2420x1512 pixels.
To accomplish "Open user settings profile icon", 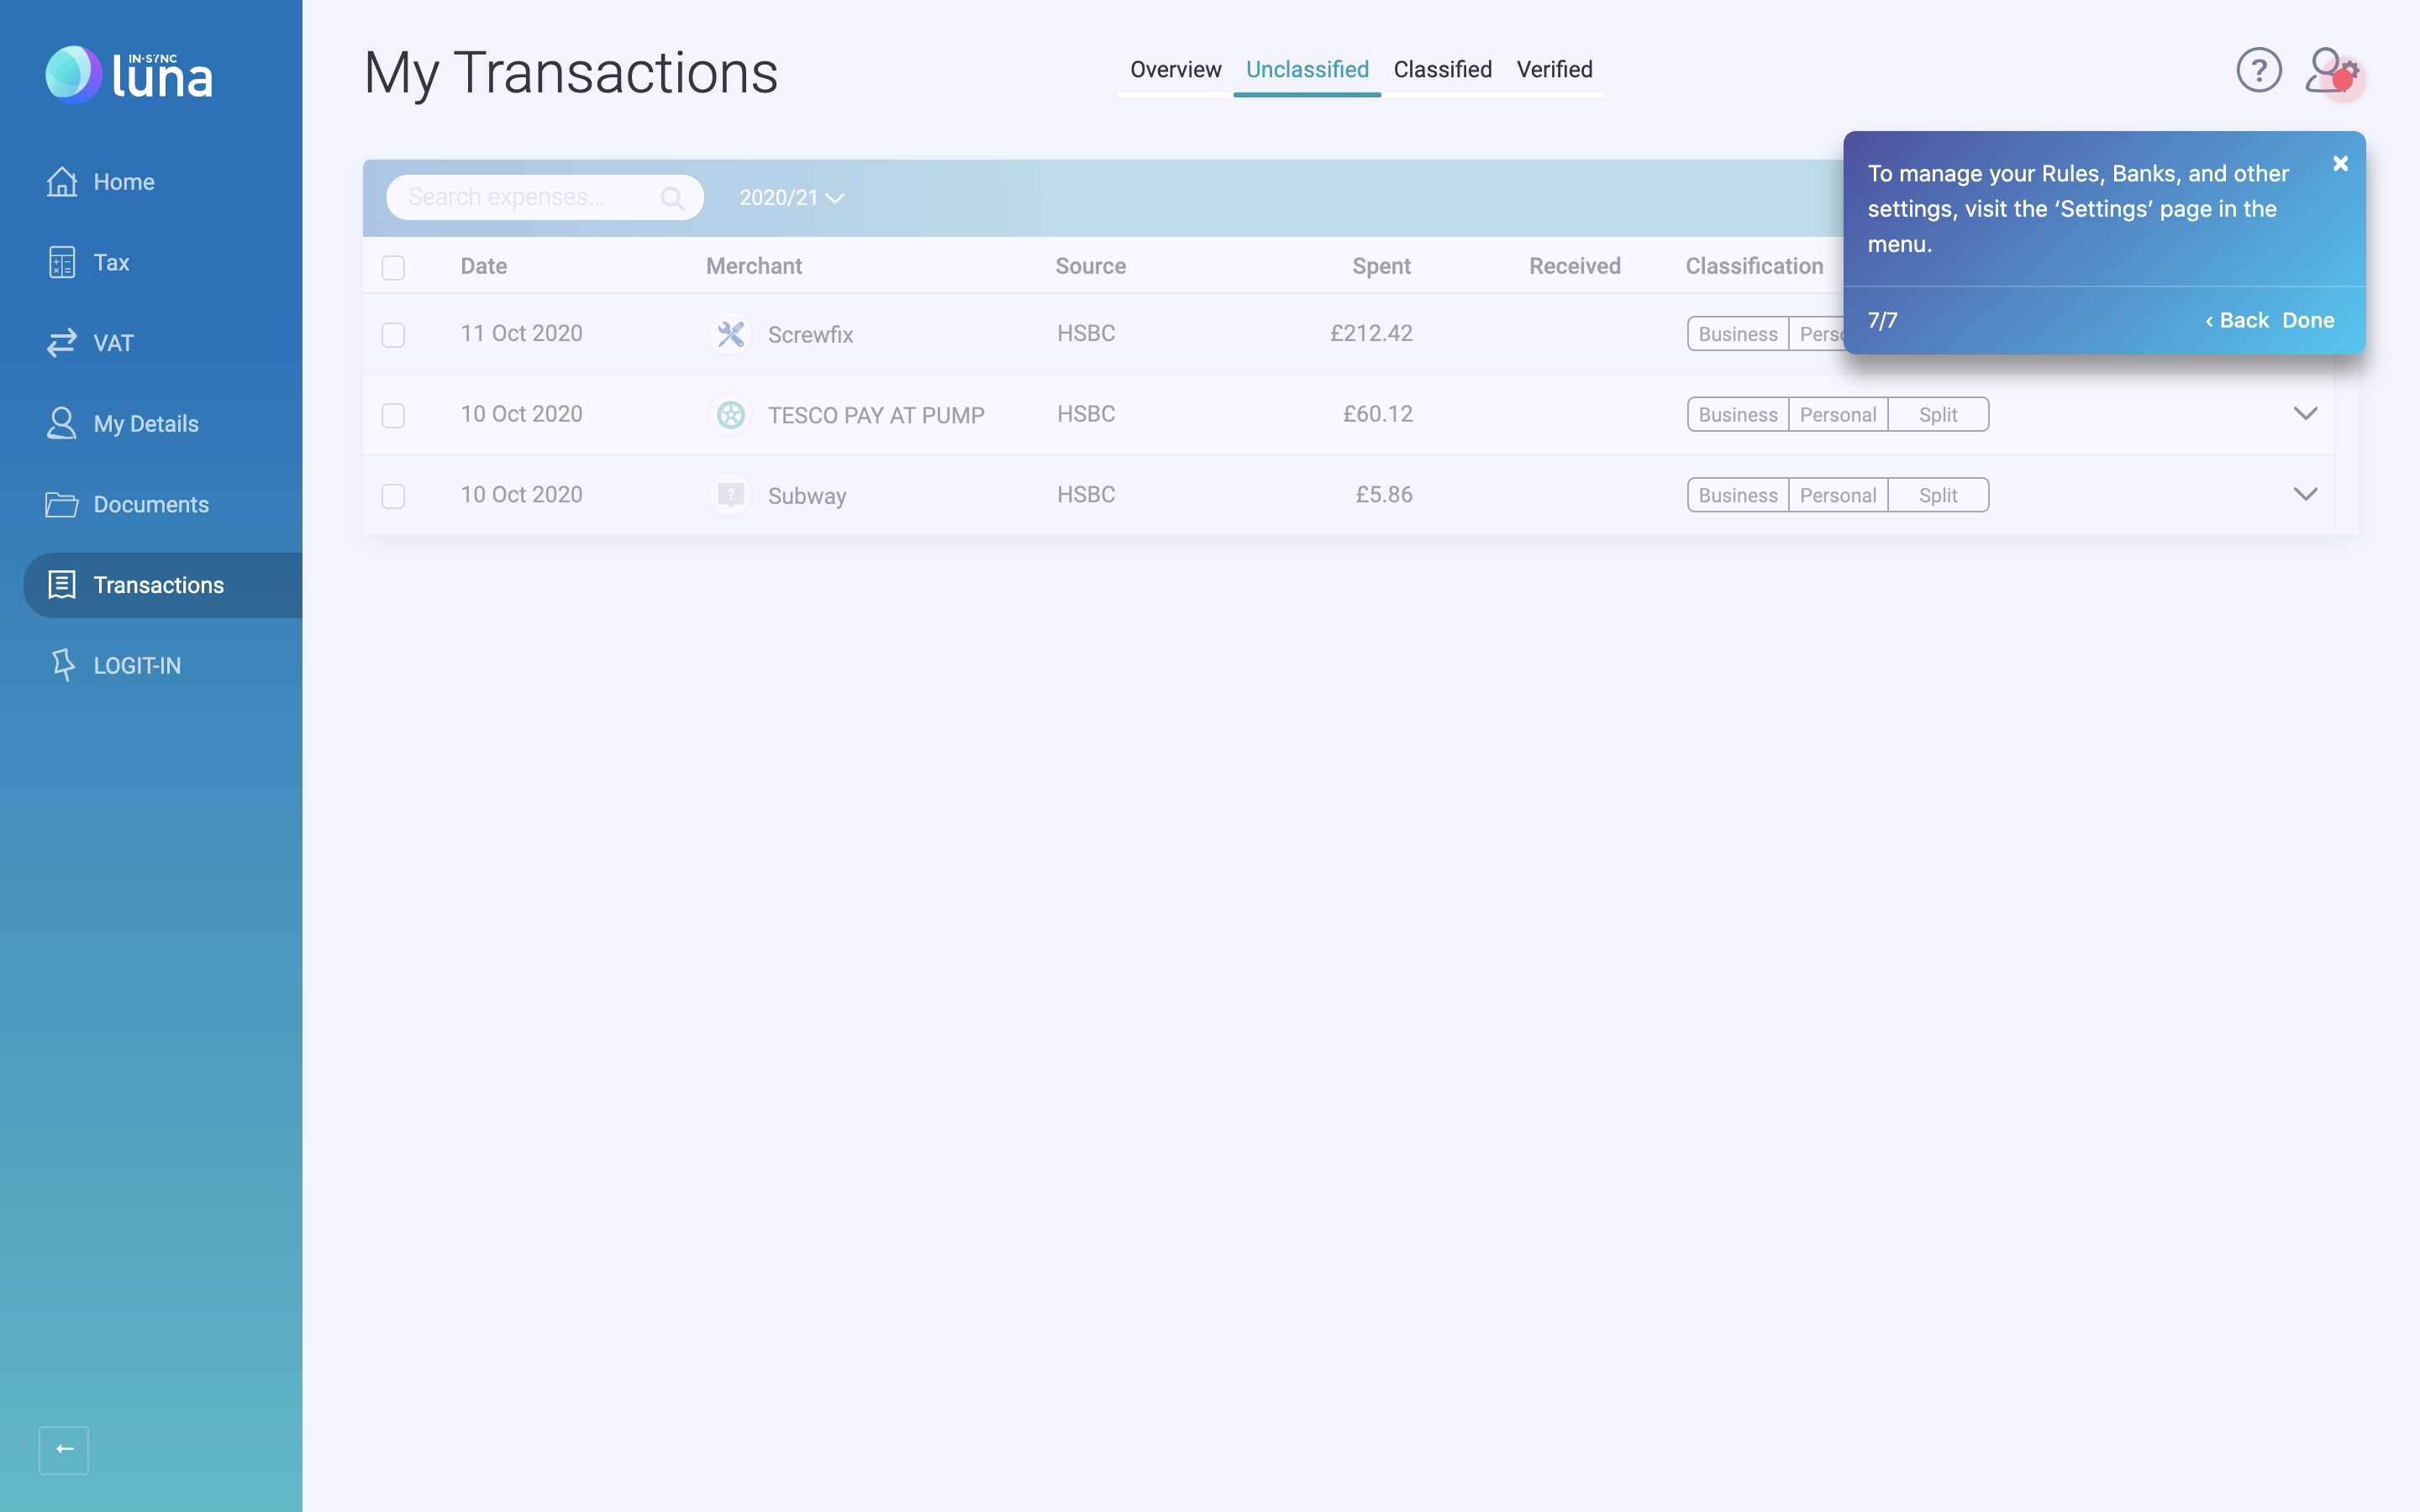I will [2330, 71].
